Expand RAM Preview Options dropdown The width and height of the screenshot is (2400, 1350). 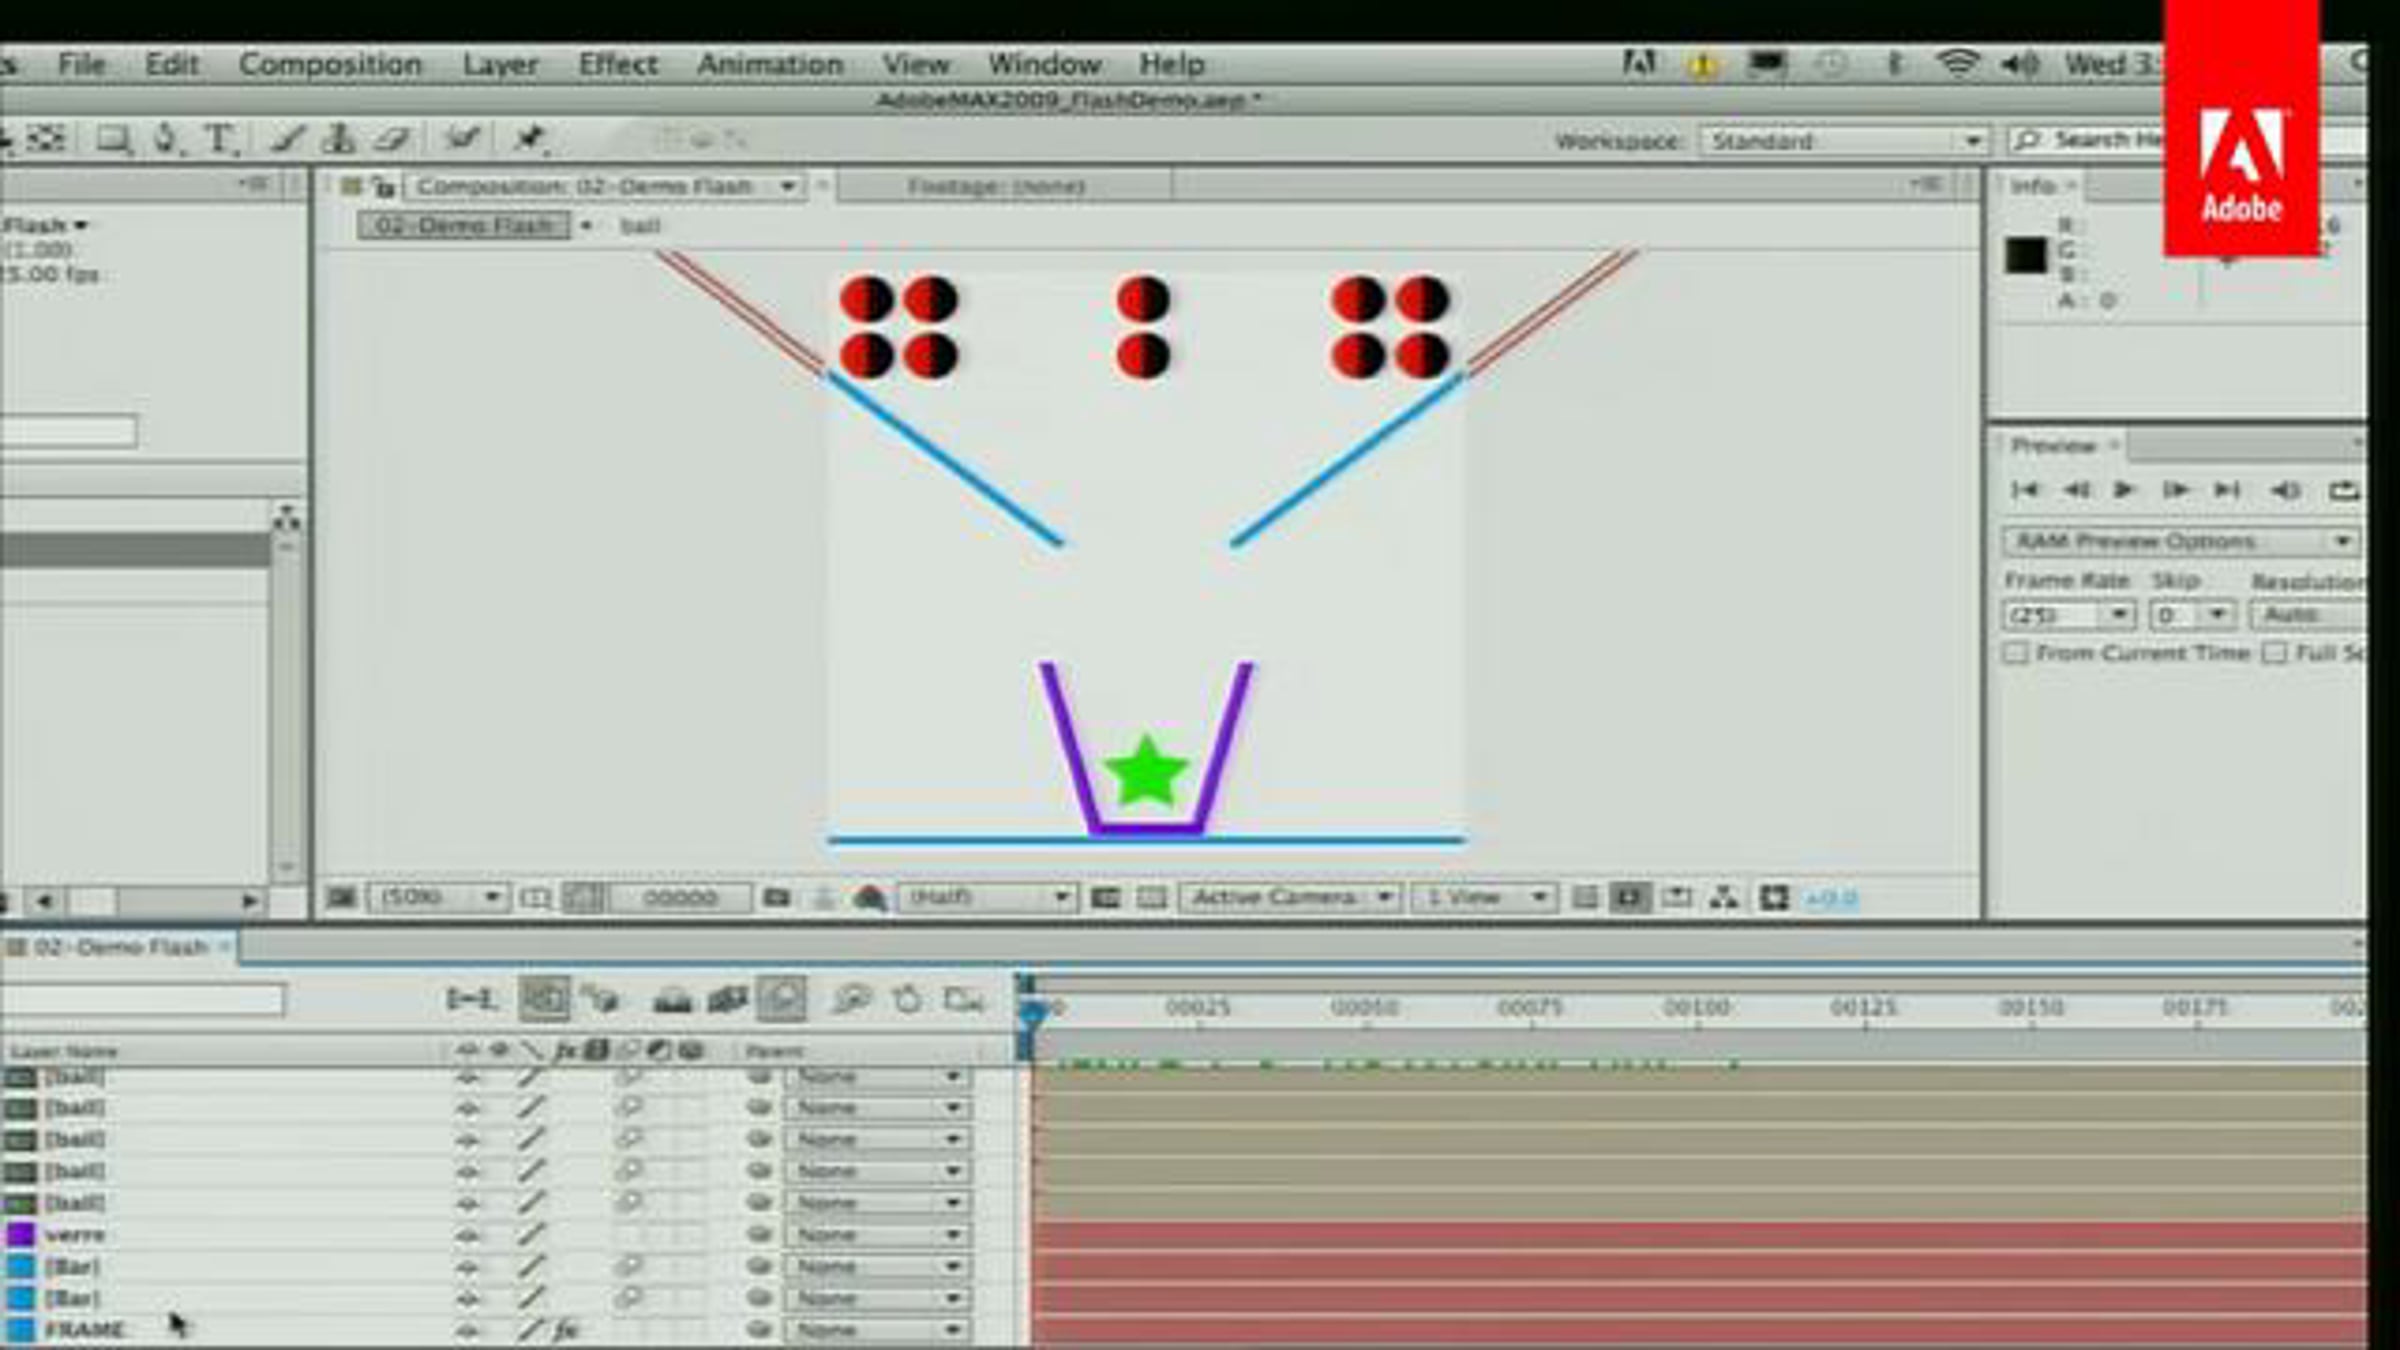click(x=2182, y=541)
